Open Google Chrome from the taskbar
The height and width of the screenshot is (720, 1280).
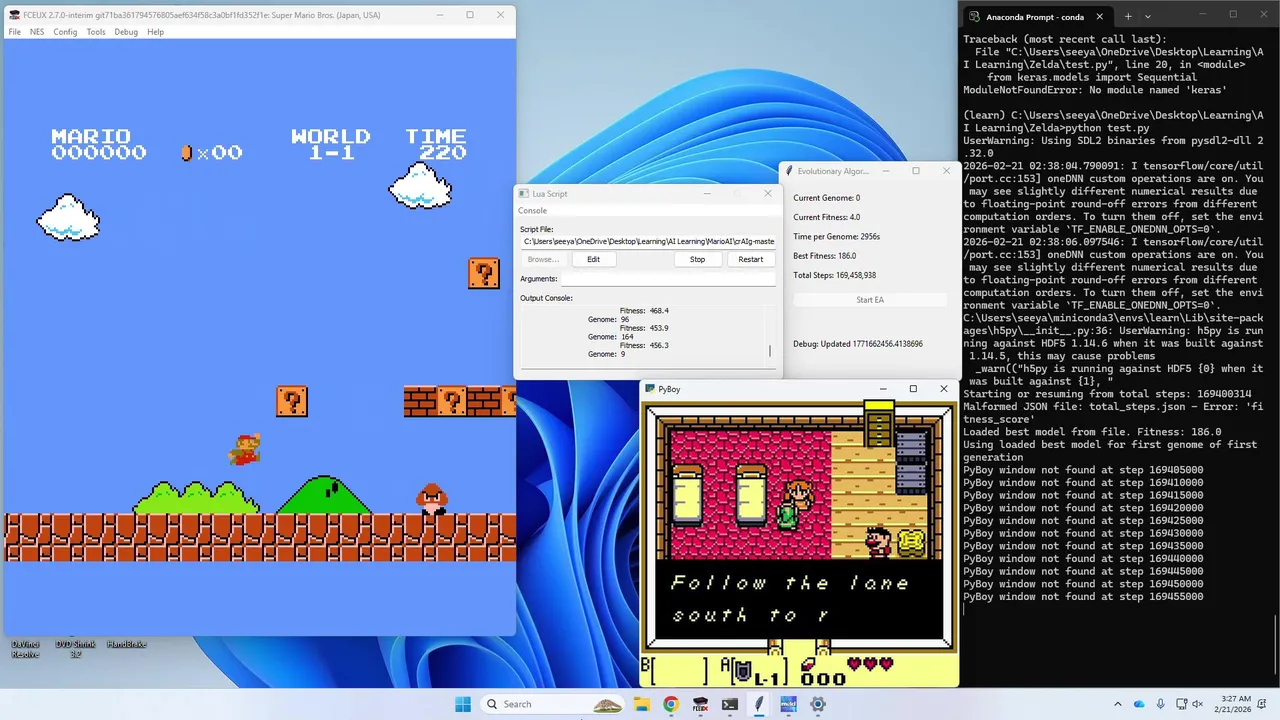click(x=671, y=704)
